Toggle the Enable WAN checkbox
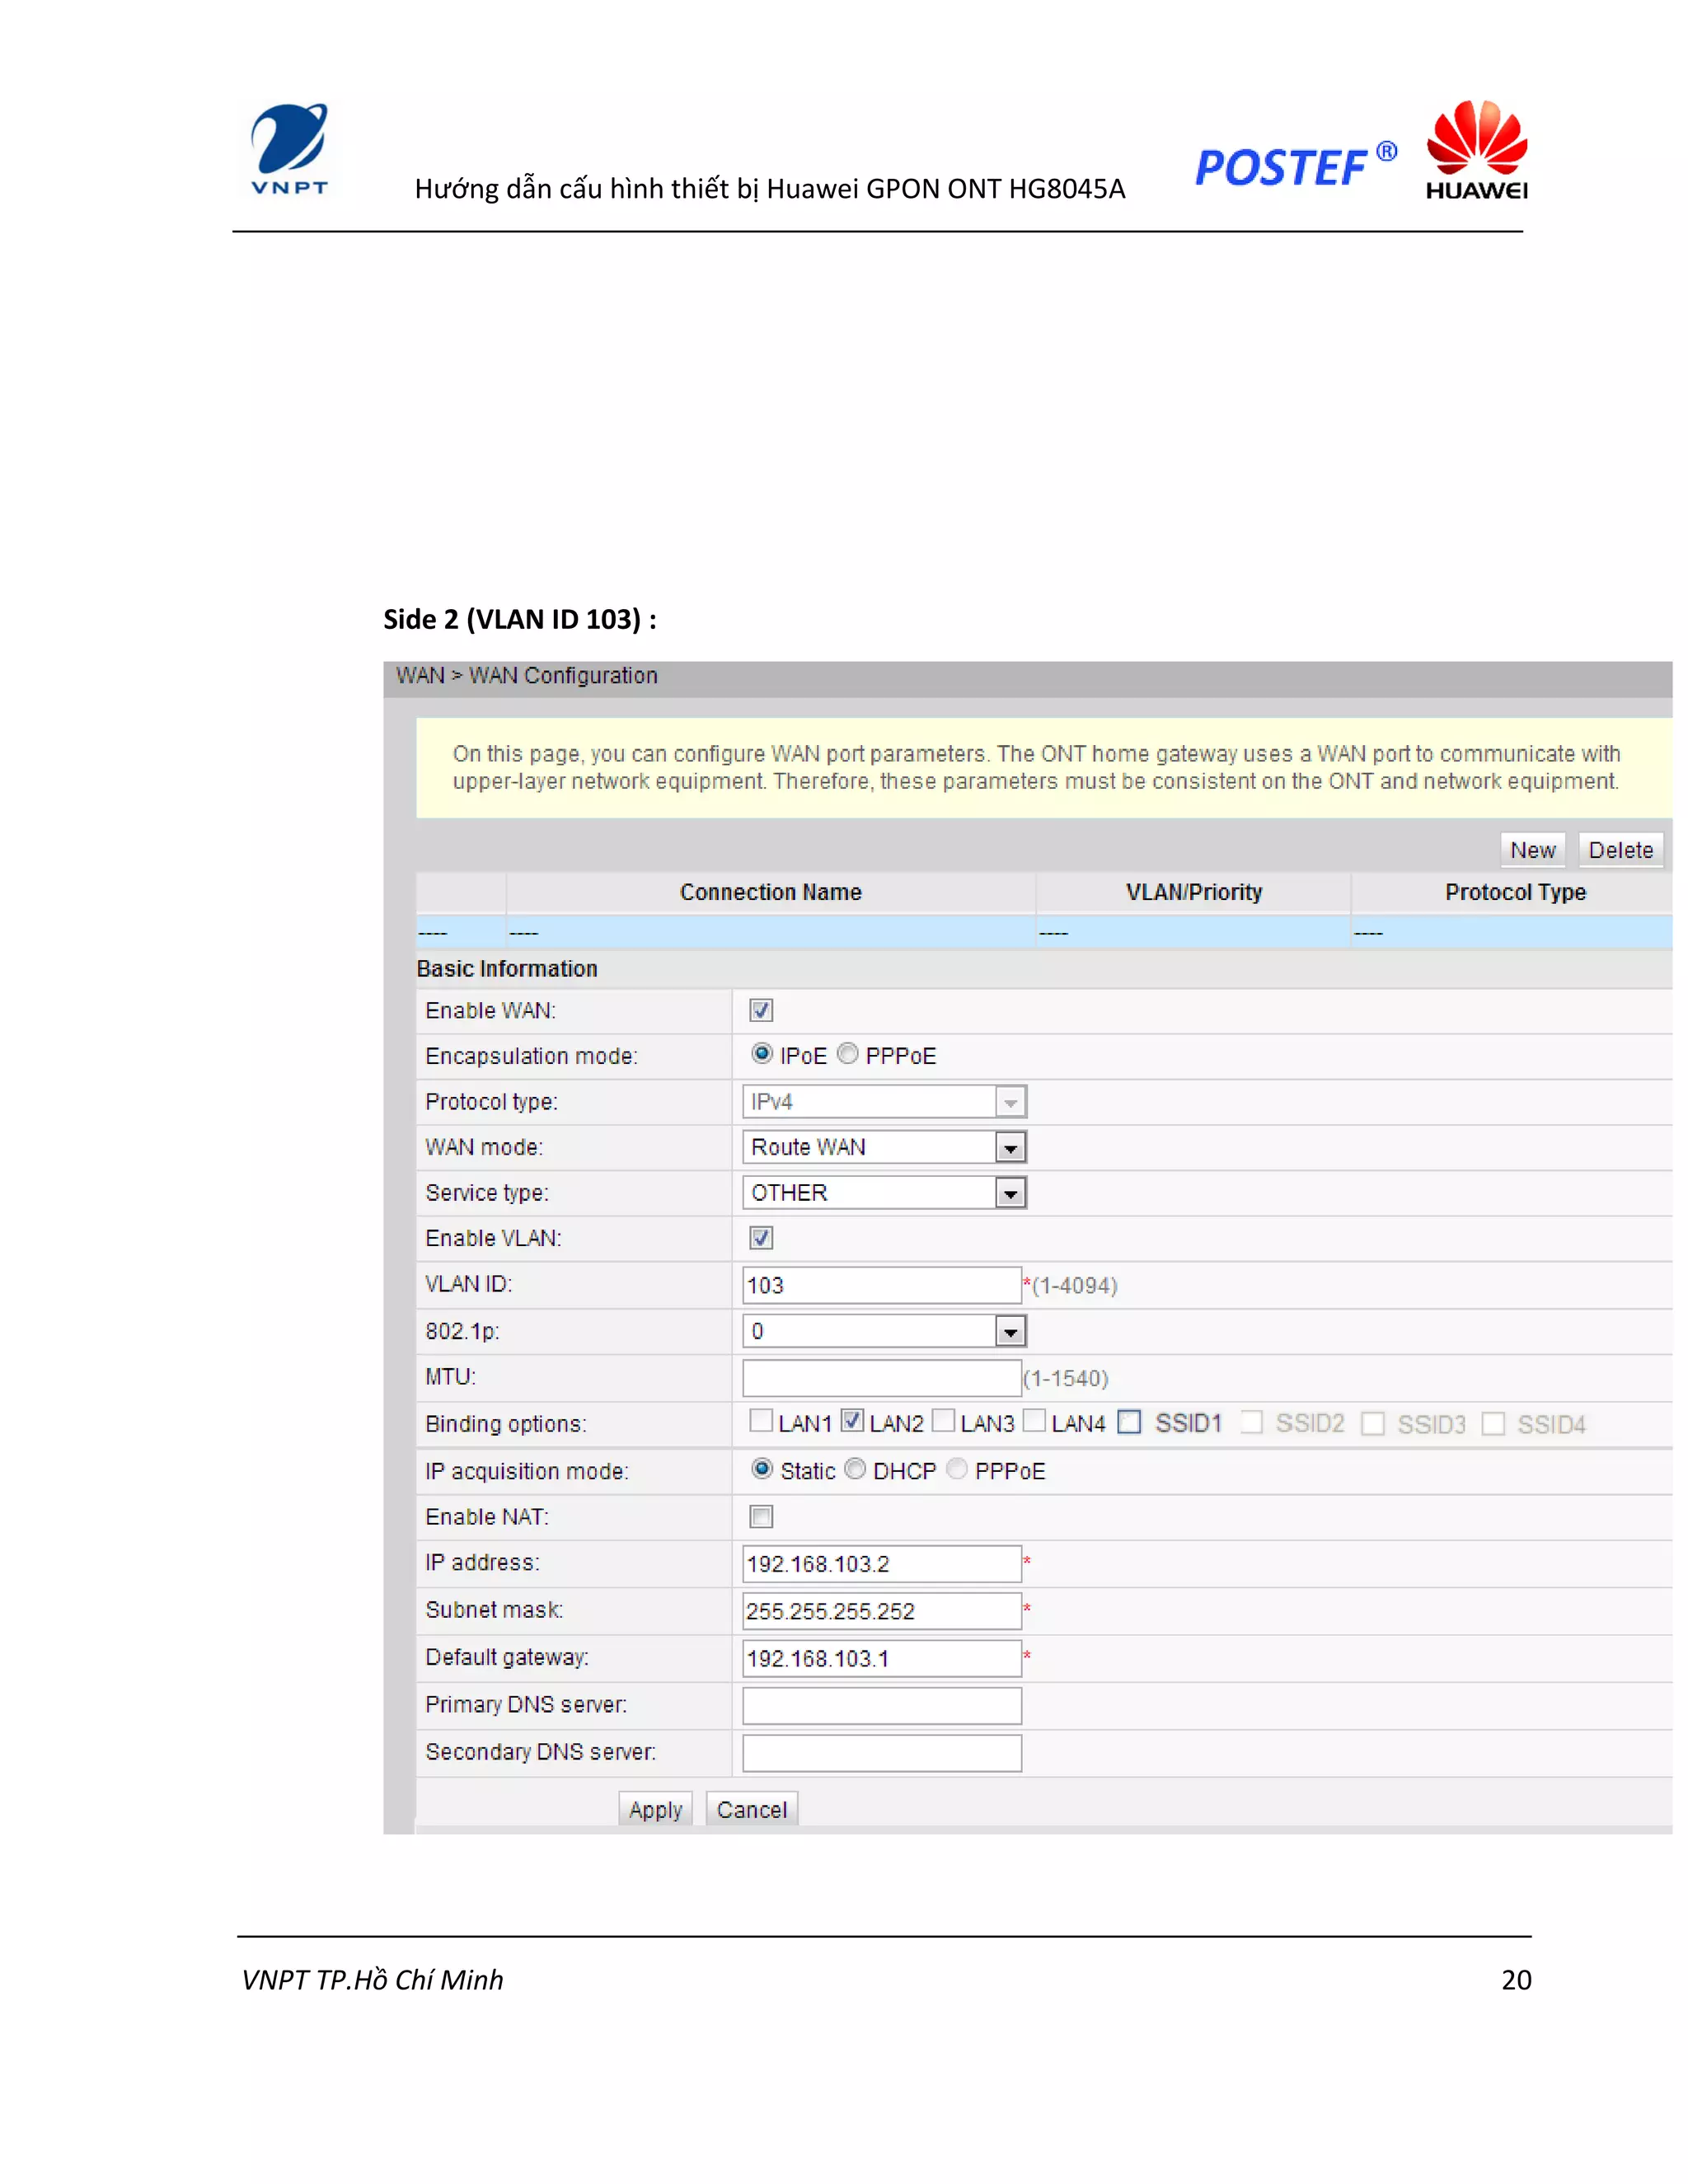The image size is (1688, 2184). tap(761, 1010)
